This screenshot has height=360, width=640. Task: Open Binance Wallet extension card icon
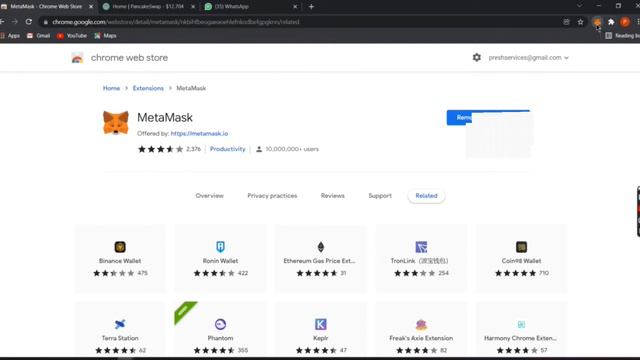click(120, 247)
